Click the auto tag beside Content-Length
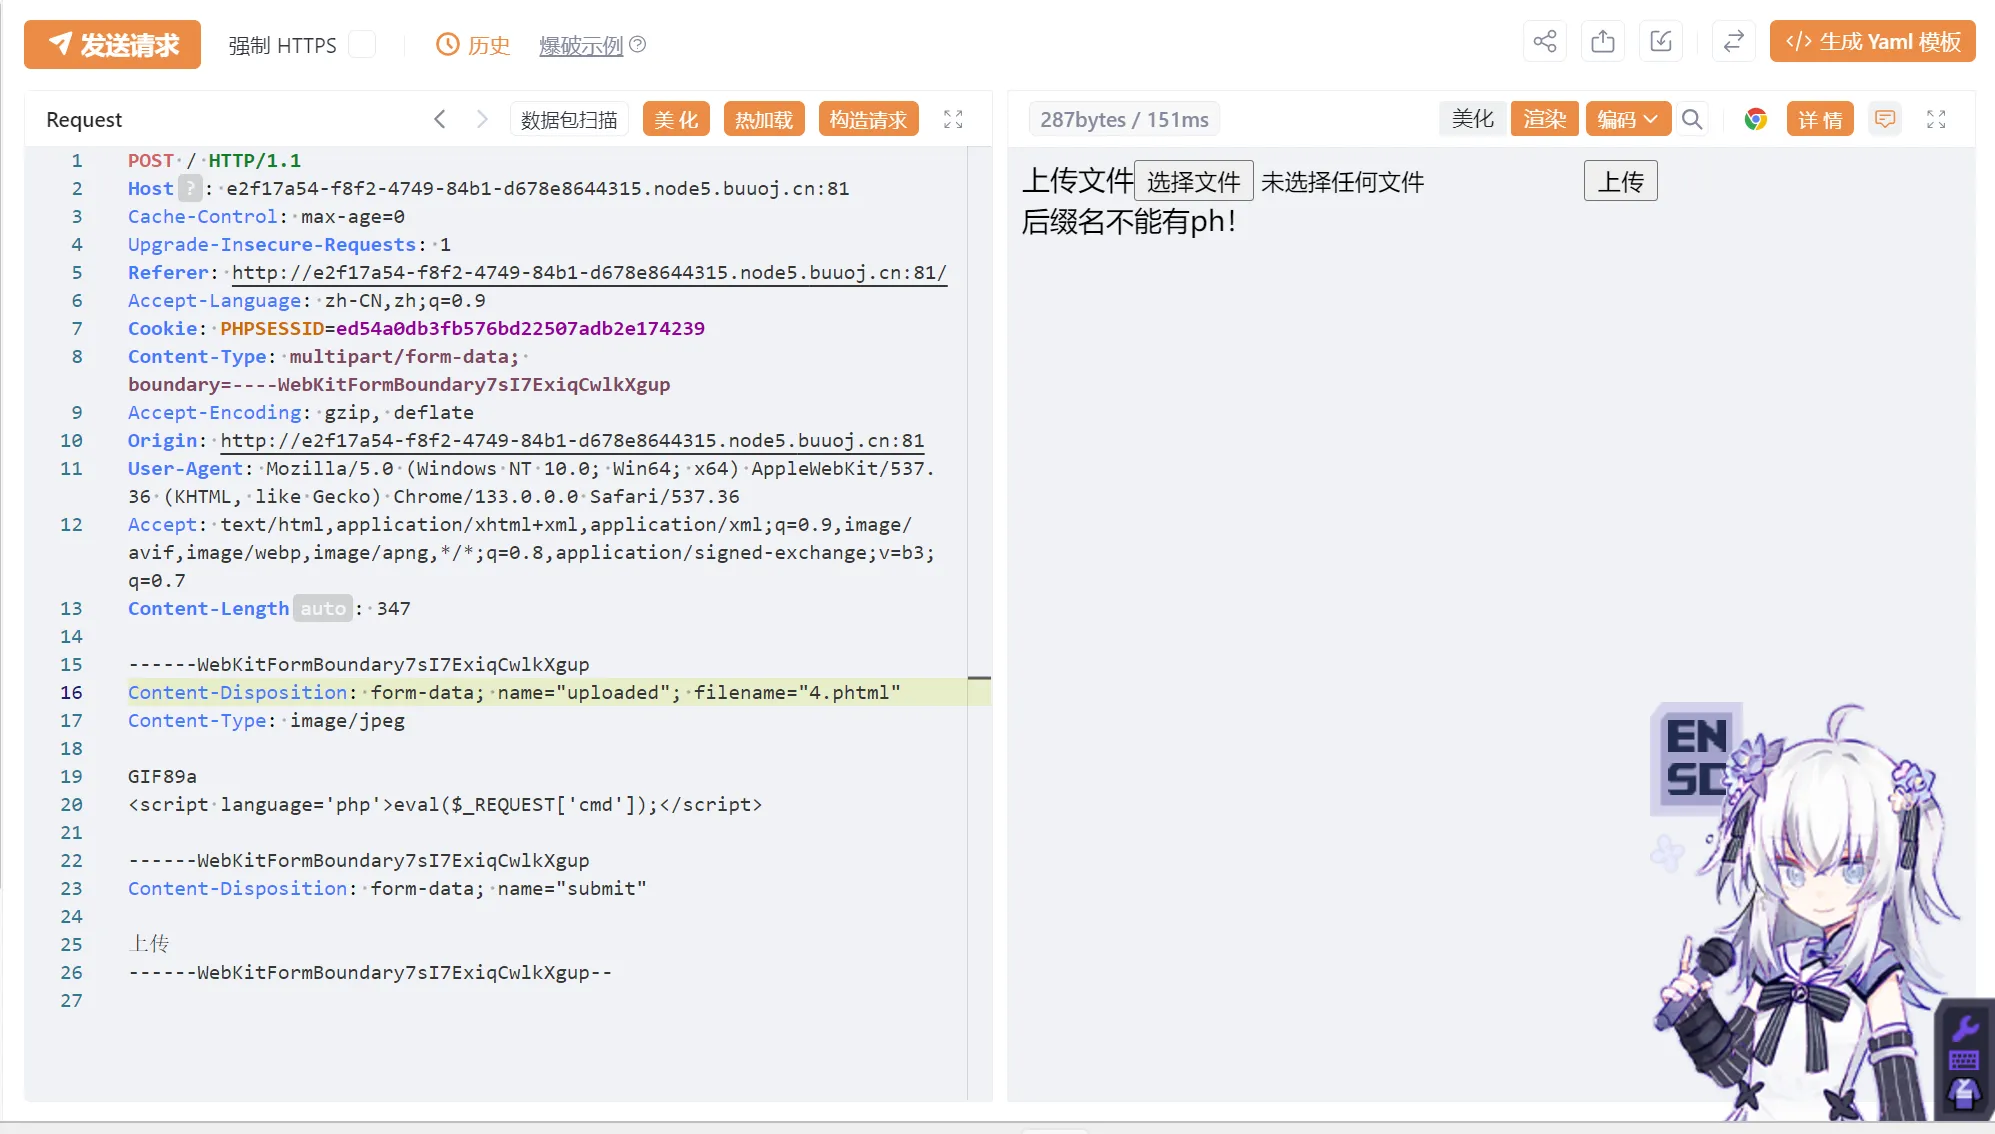 (x=322, y=608)
